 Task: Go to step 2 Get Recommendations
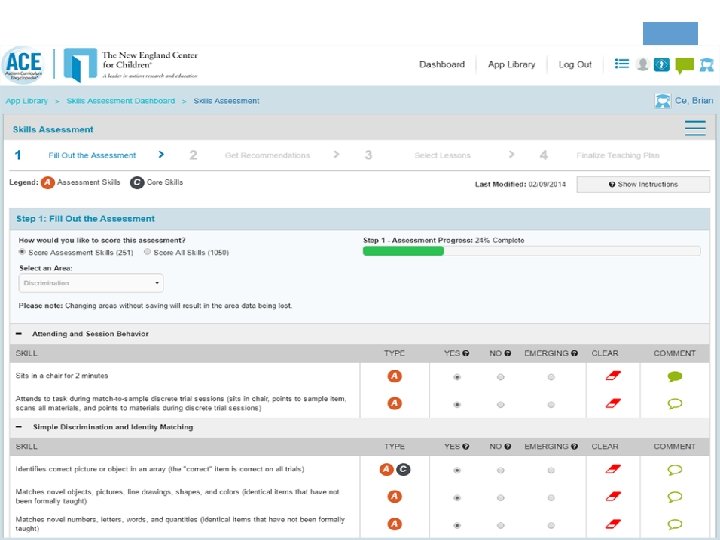point(267,155)
